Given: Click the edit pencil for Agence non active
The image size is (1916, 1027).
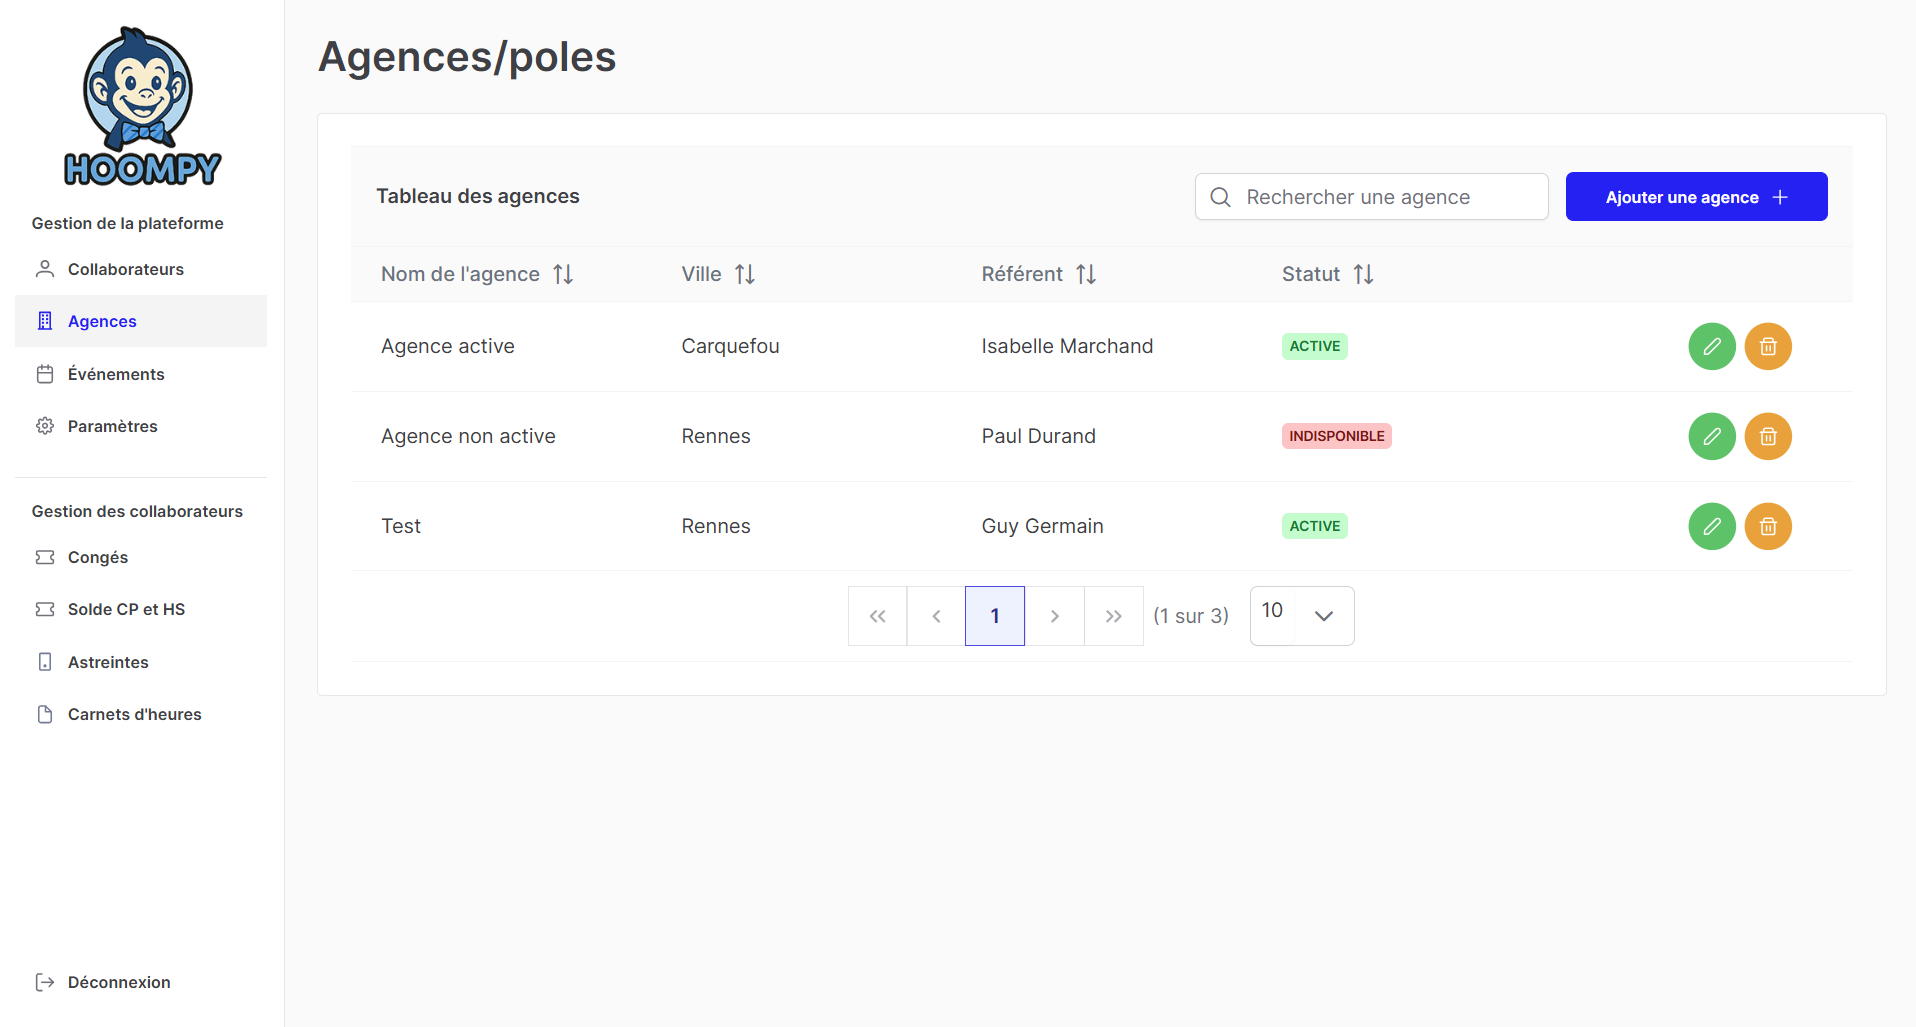Looking at the screenshot, I should pyautogui.click(x=1711, y=436).
